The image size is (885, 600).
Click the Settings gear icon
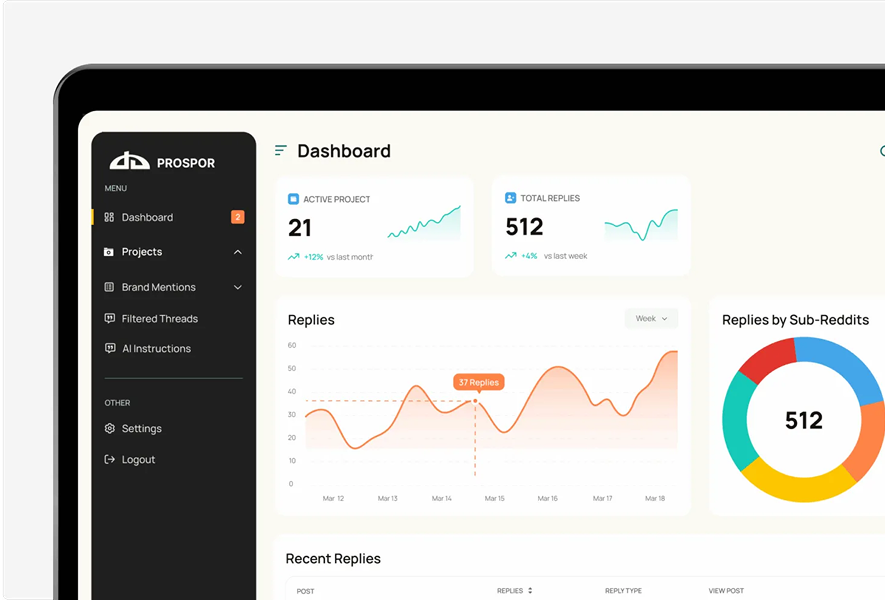pos(109,428)
